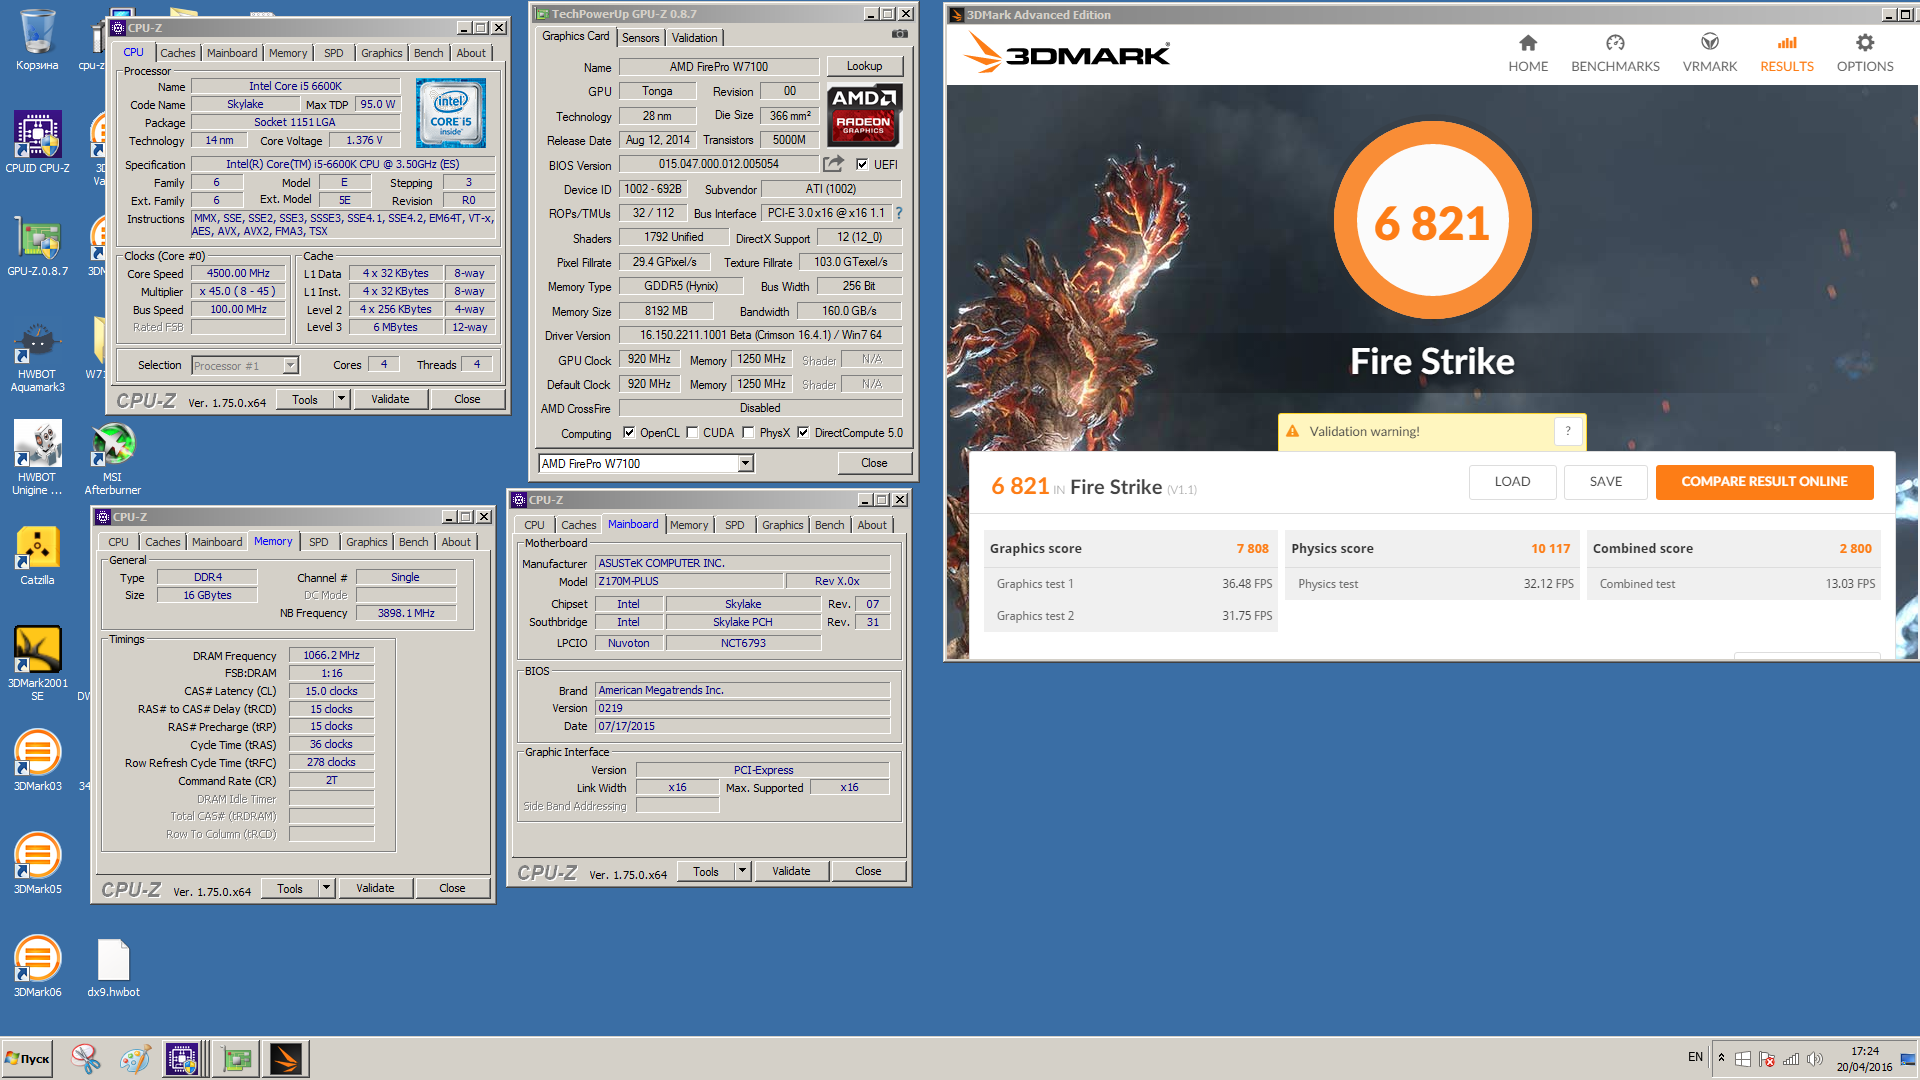Open Catzilla desktop shortcut
1920x1080 pixels.
pyautogui.click(x=37, y=555)
